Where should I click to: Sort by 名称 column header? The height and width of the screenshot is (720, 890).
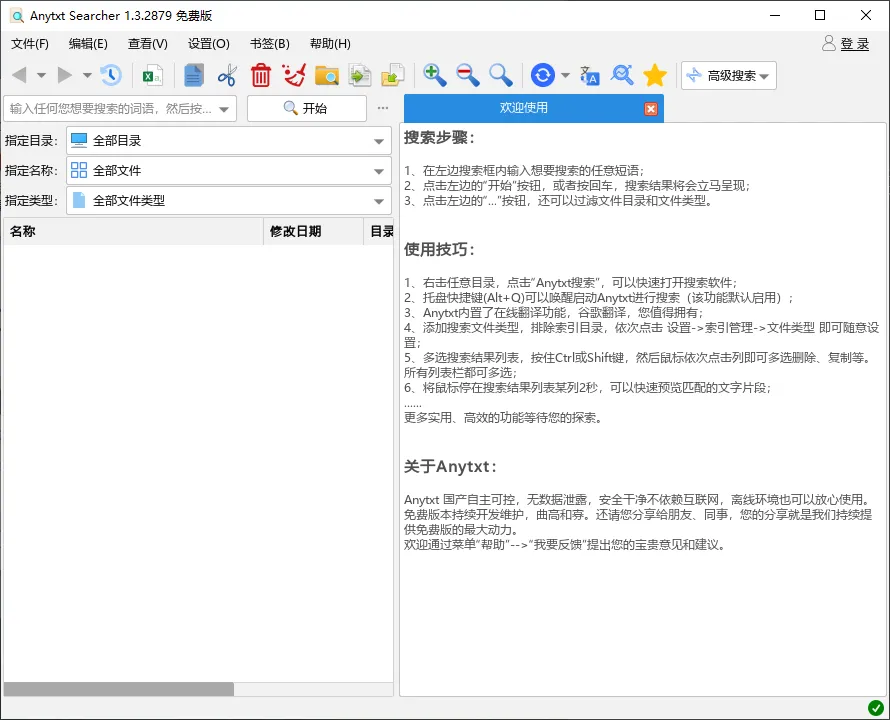point(133,231)
